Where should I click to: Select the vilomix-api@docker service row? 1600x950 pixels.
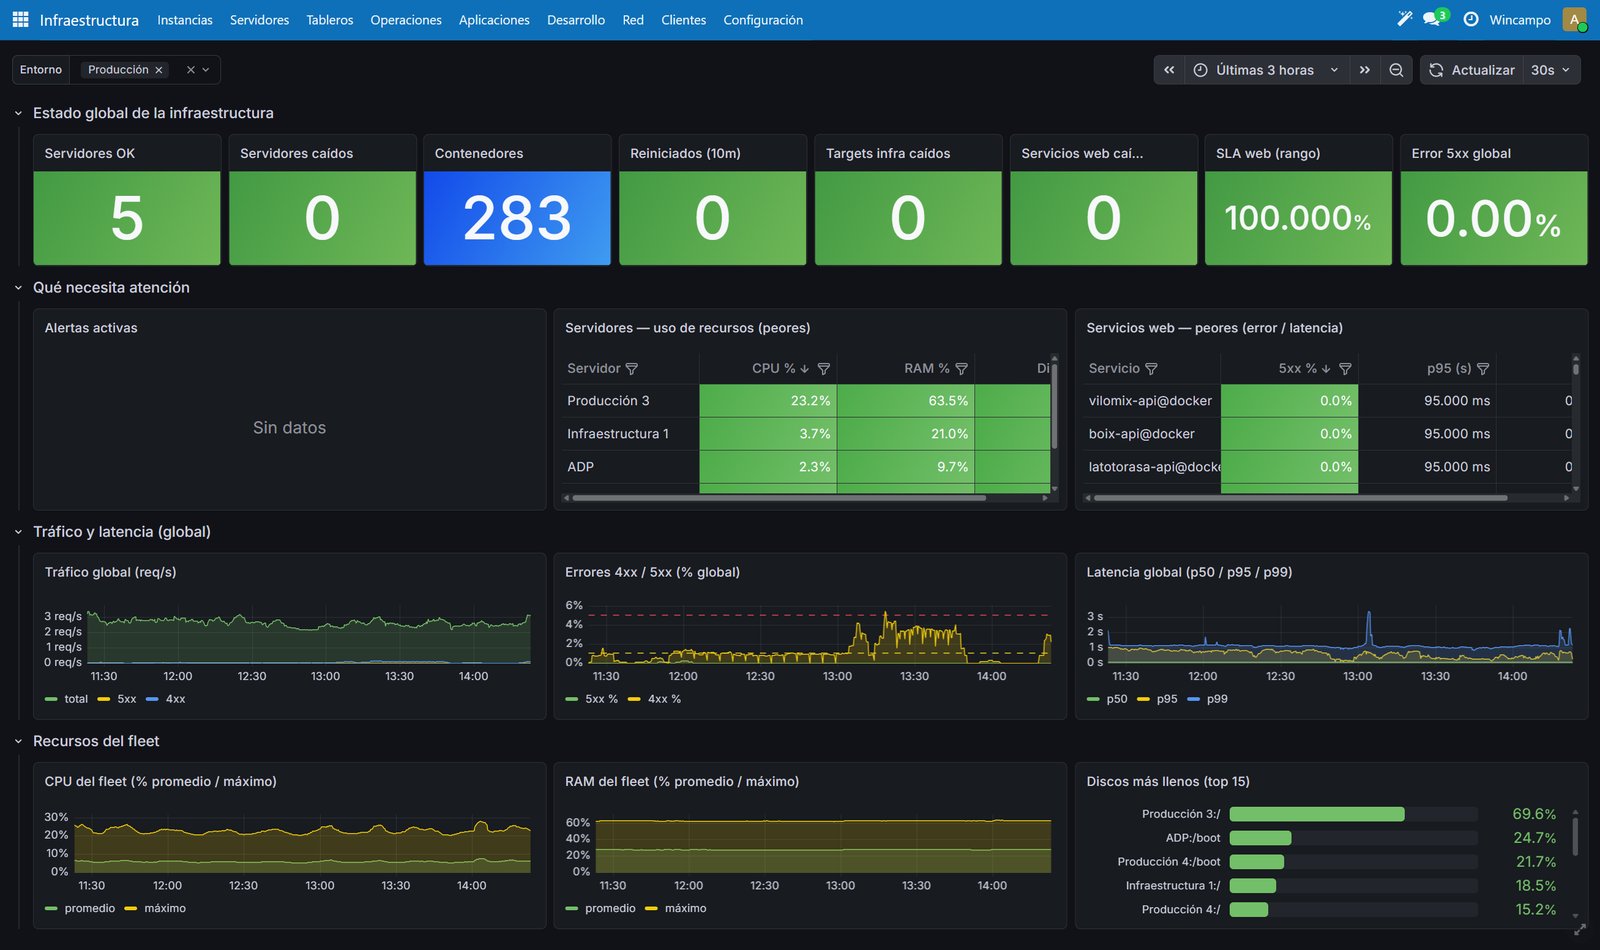click(1328, 401)
